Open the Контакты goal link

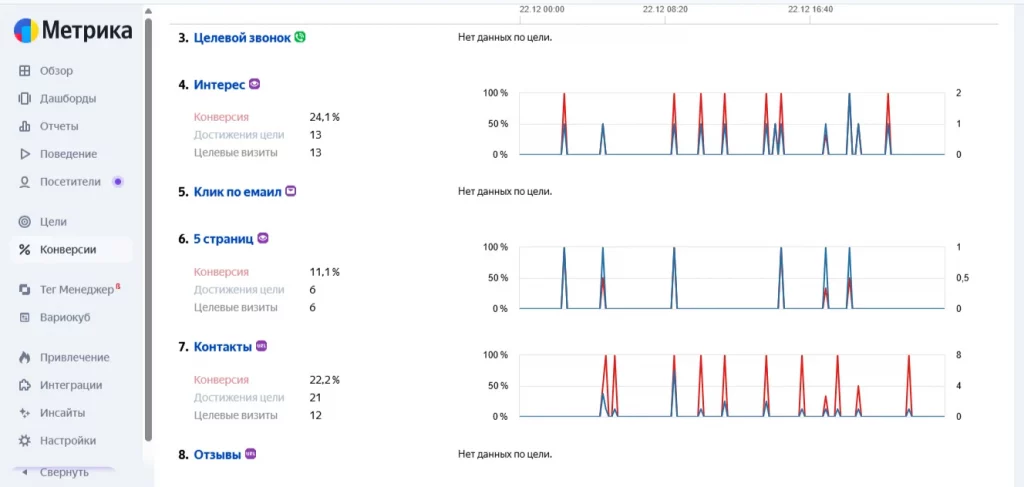(222, 347)
